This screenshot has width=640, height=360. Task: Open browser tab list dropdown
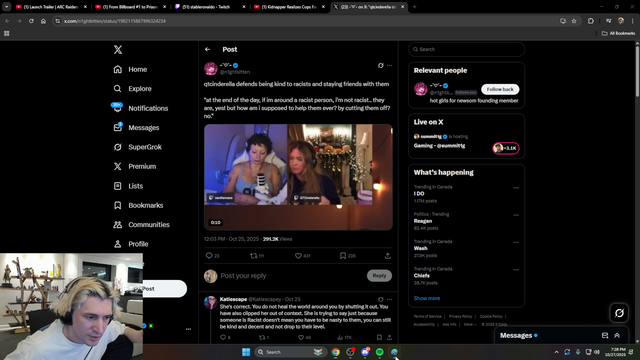[7, 7]
